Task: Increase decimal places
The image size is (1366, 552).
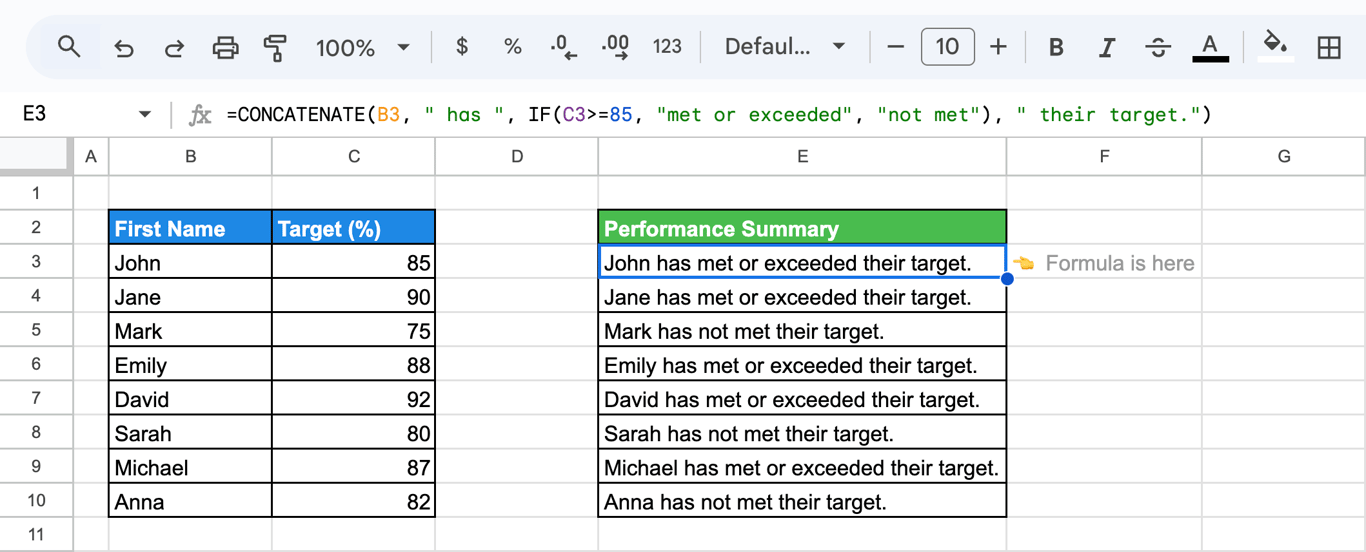Action: (x=615, y=47)
